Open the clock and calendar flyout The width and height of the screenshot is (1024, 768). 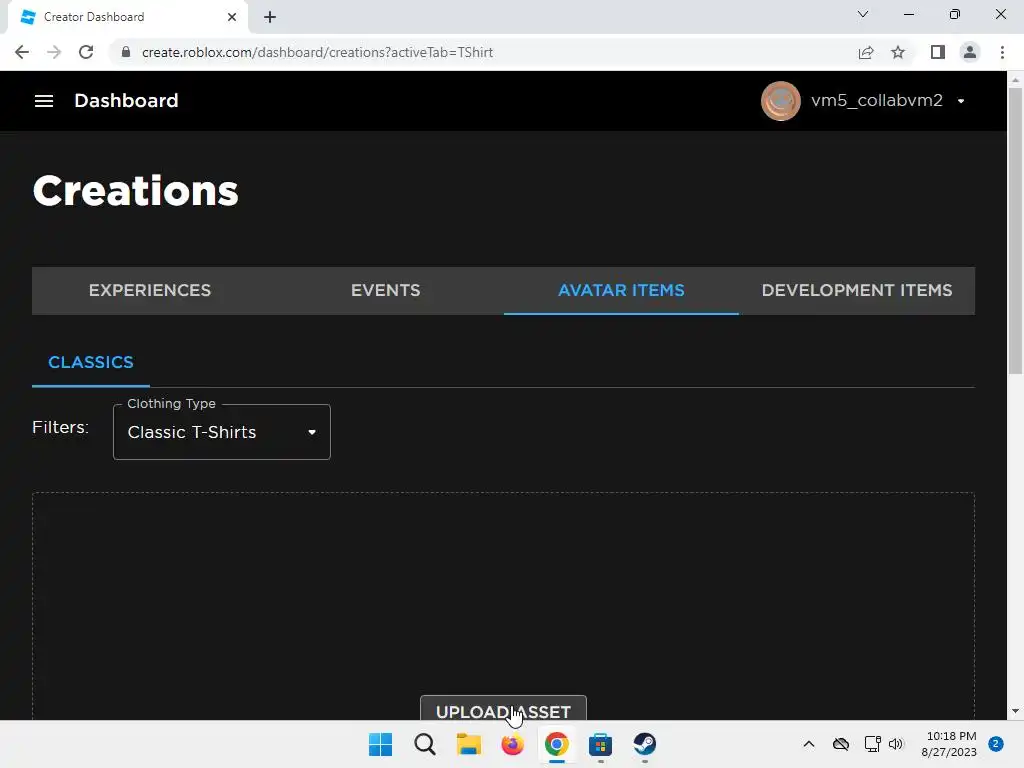949,744
